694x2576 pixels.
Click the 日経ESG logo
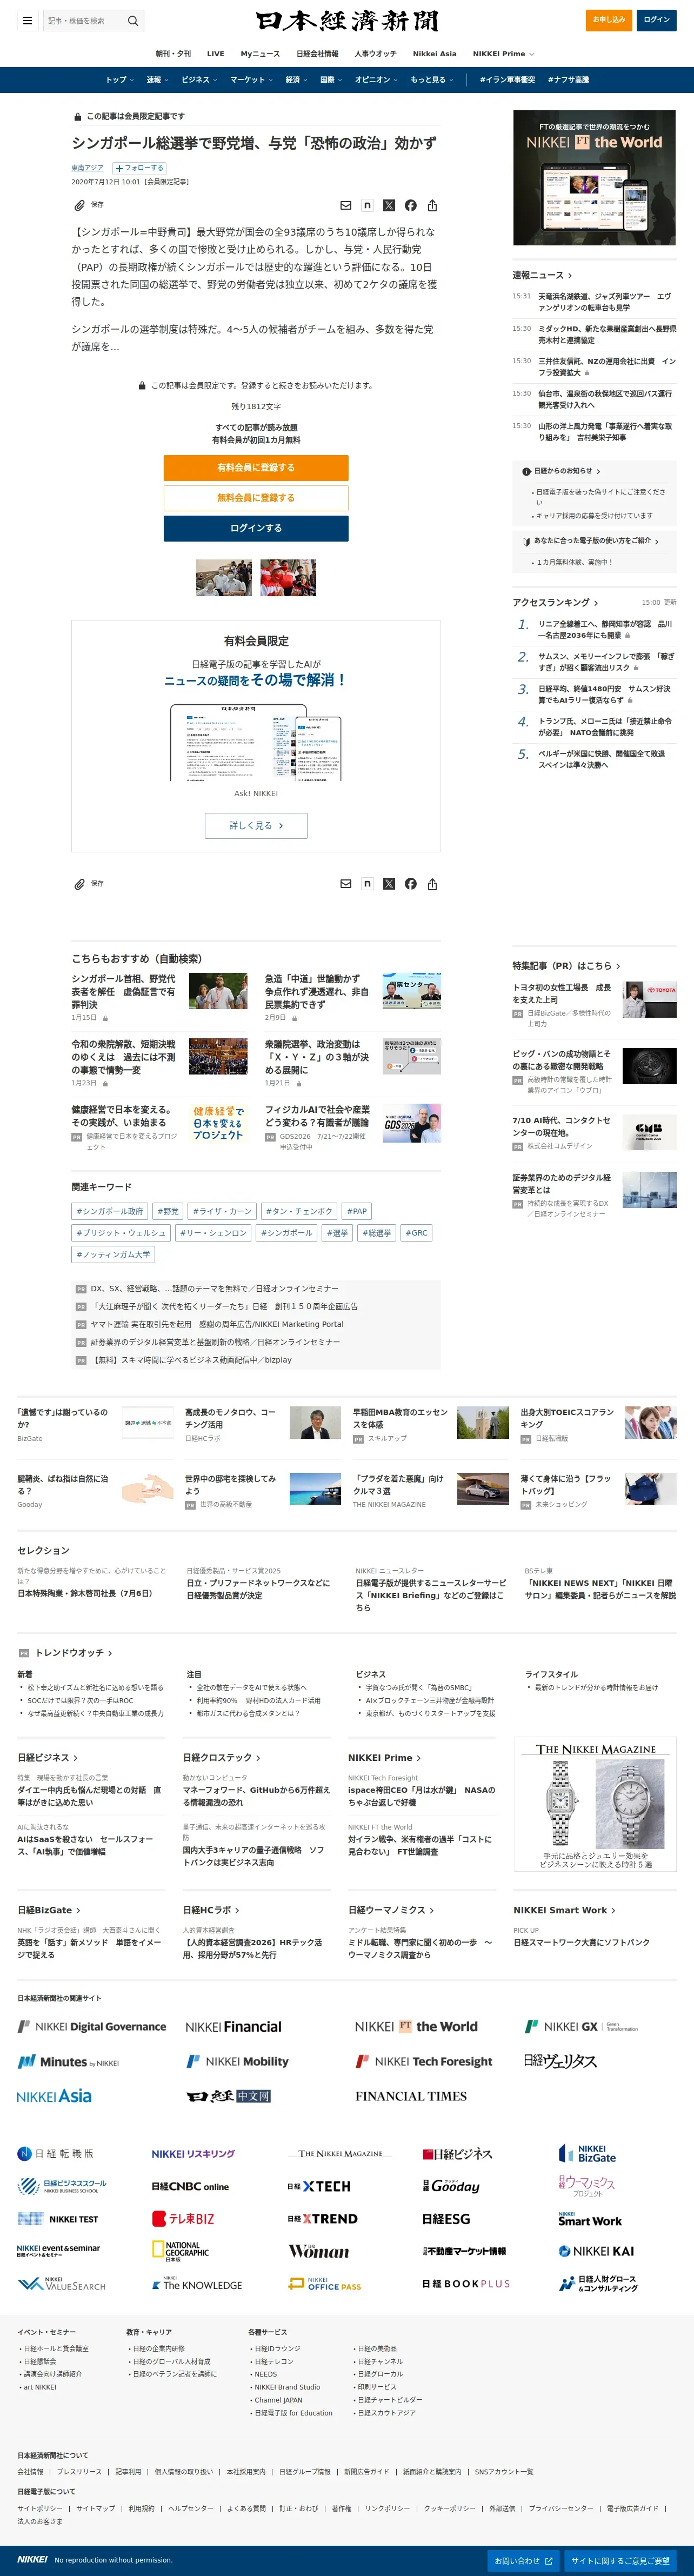pos(446,2218)
